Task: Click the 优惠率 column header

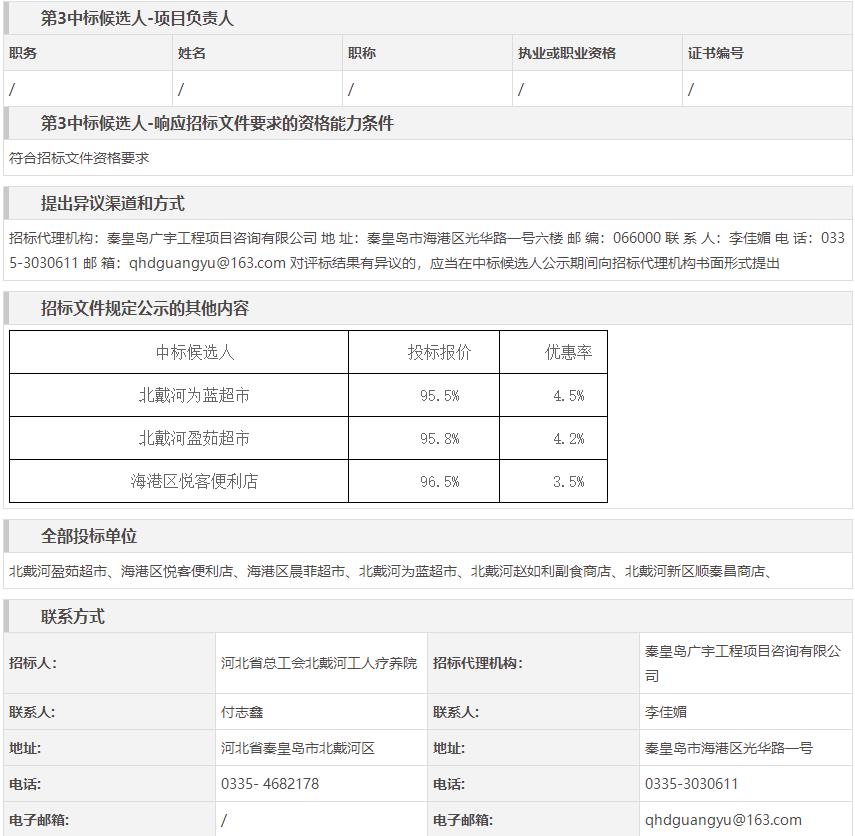Action: pos(568,352)
